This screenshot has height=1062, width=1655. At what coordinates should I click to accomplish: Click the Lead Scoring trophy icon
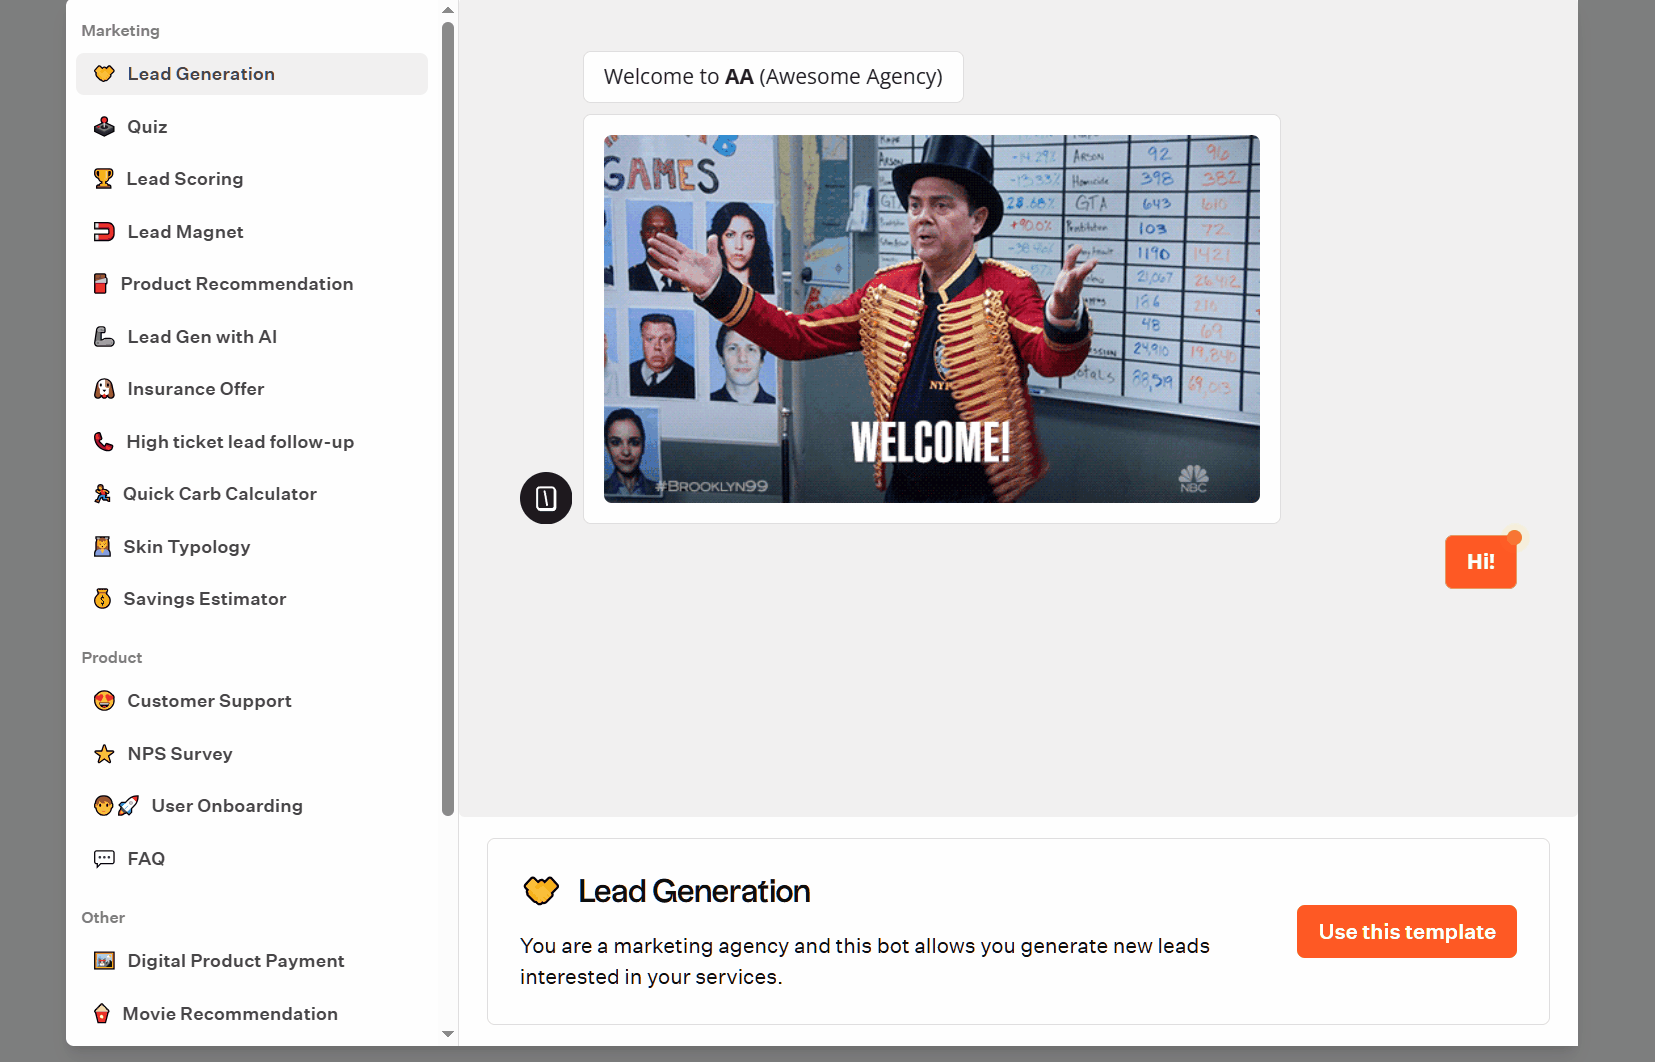pos(103,179)
